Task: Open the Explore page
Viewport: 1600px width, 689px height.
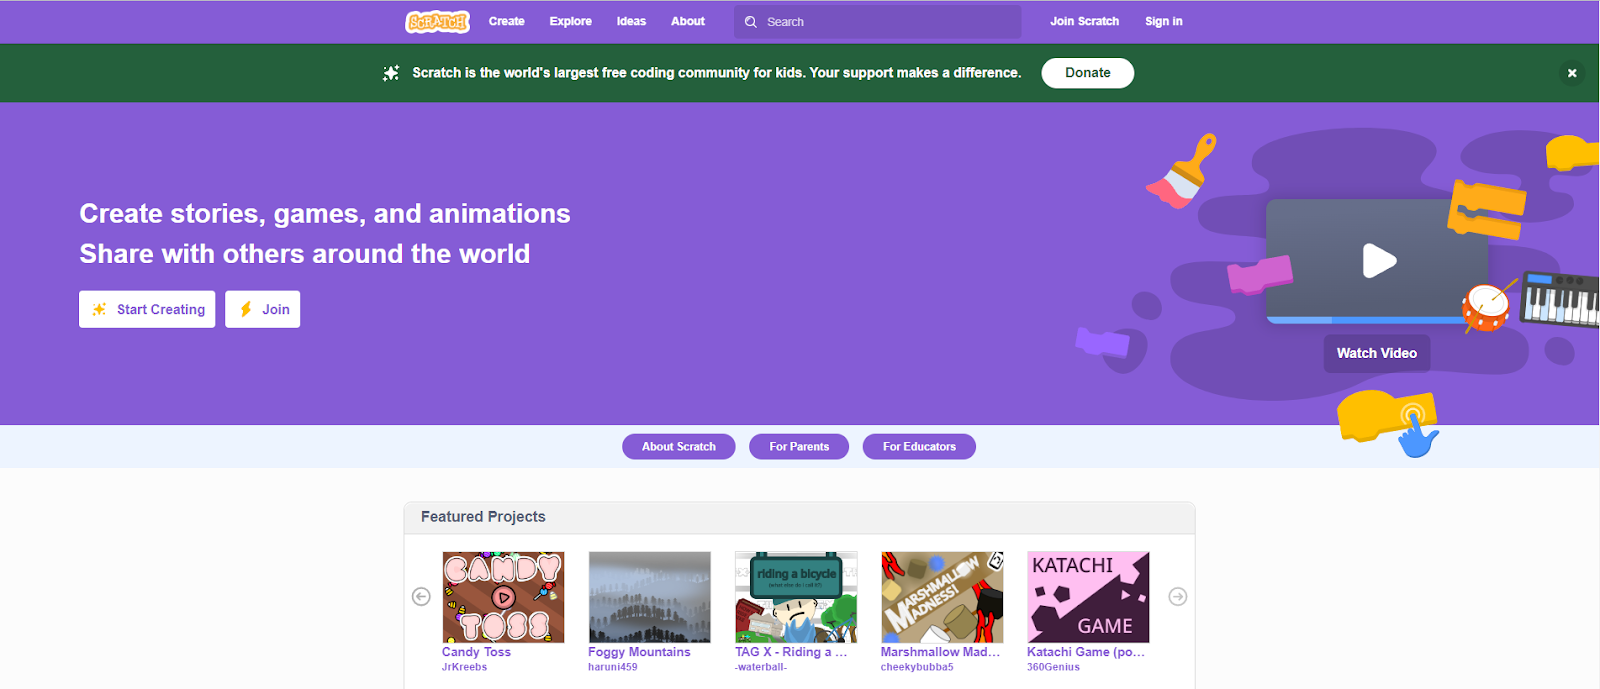Action: click(x=570, y=21)
